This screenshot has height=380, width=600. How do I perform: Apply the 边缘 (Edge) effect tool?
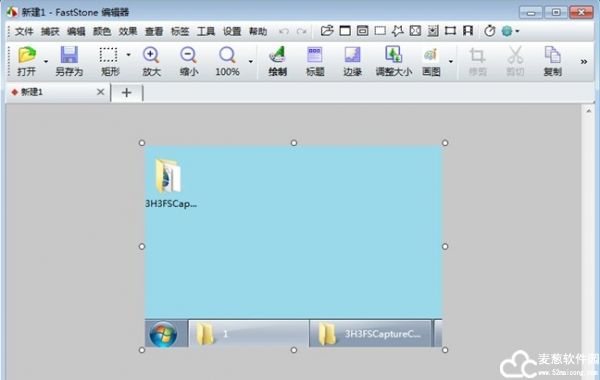352,55
